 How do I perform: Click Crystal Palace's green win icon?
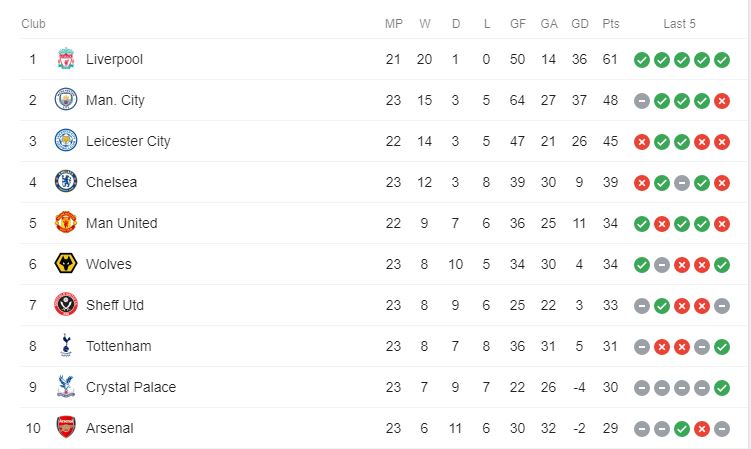[722, 388]
